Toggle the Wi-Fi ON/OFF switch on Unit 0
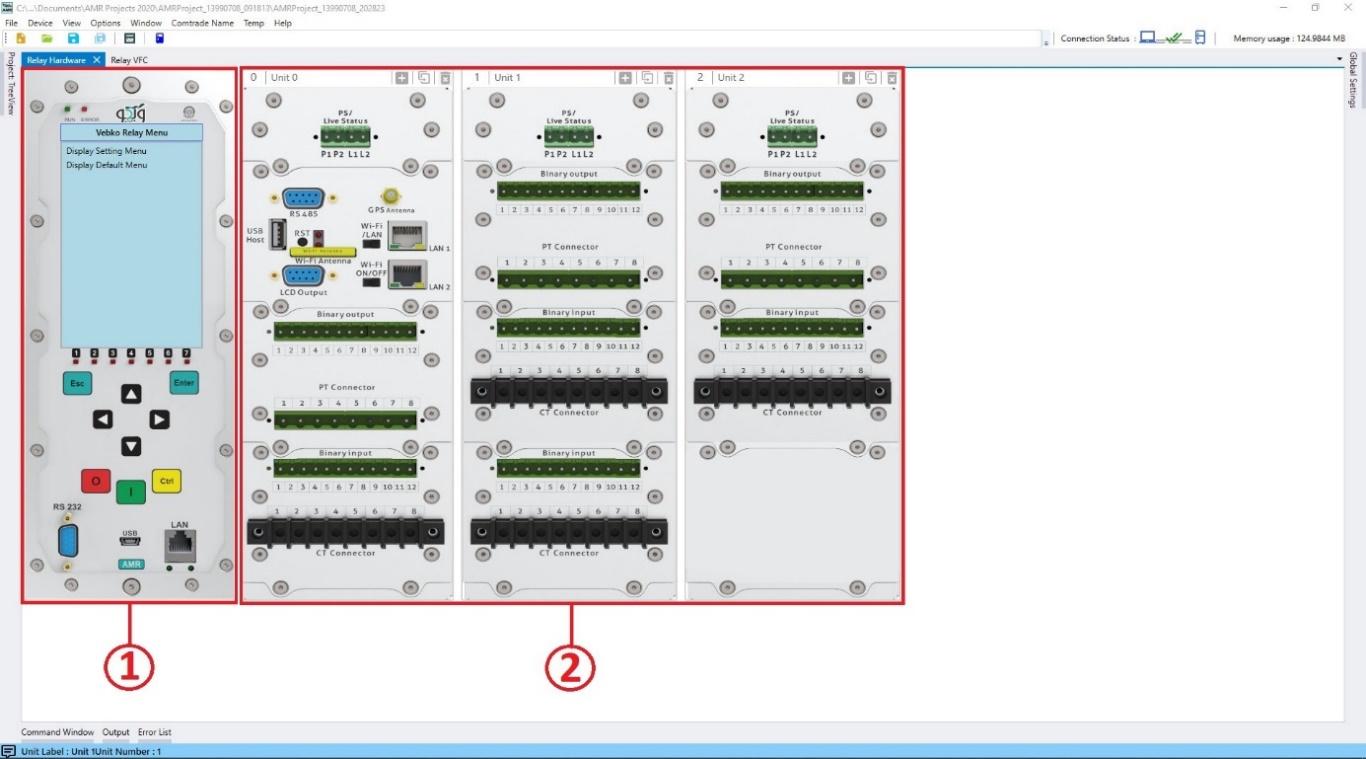1366x759 pixels. [x=371, y=283]
